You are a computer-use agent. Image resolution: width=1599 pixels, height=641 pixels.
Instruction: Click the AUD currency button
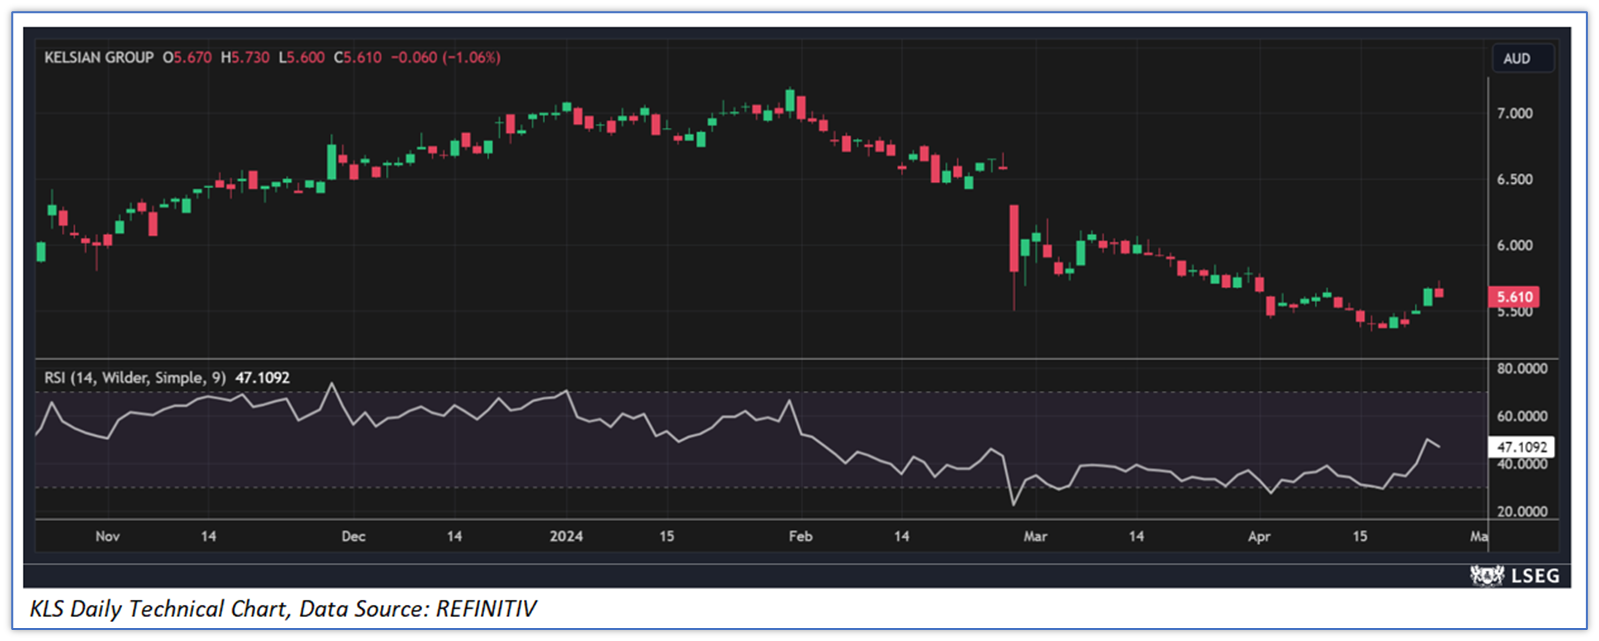[1521, 58]
